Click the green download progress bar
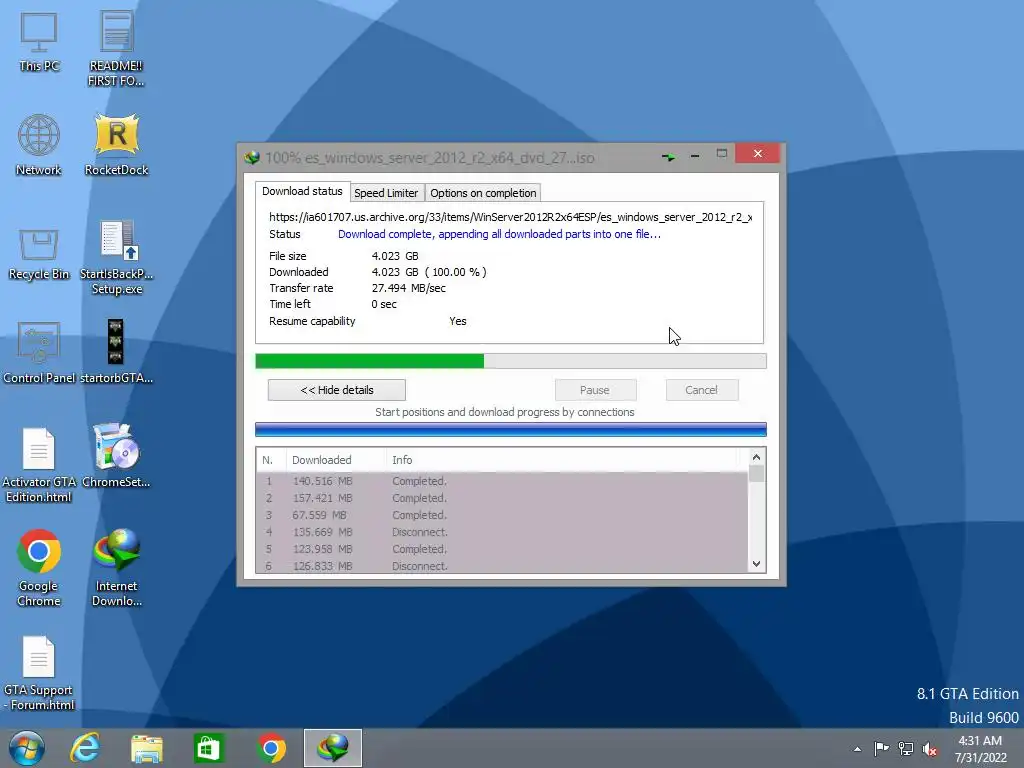1024x768 pixels. coord(511,361)
